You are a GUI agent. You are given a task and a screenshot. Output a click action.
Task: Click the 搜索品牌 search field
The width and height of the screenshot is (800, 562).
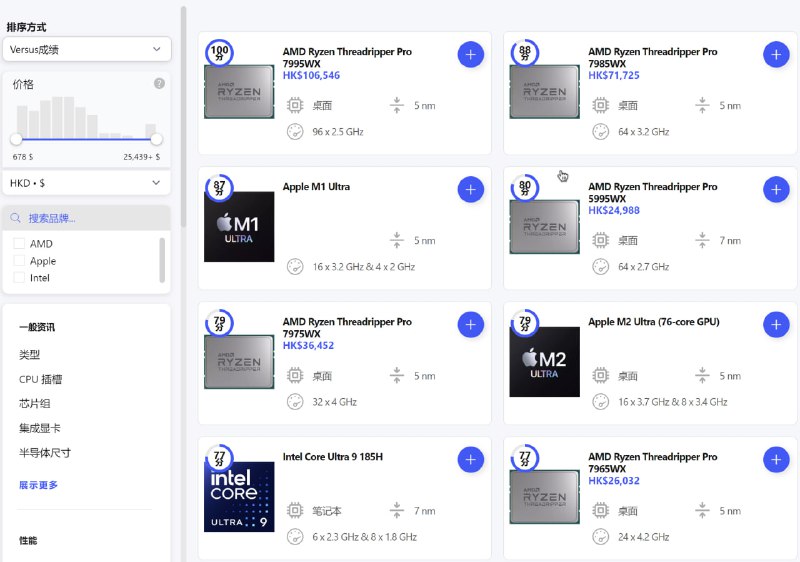tap(90, 218)
